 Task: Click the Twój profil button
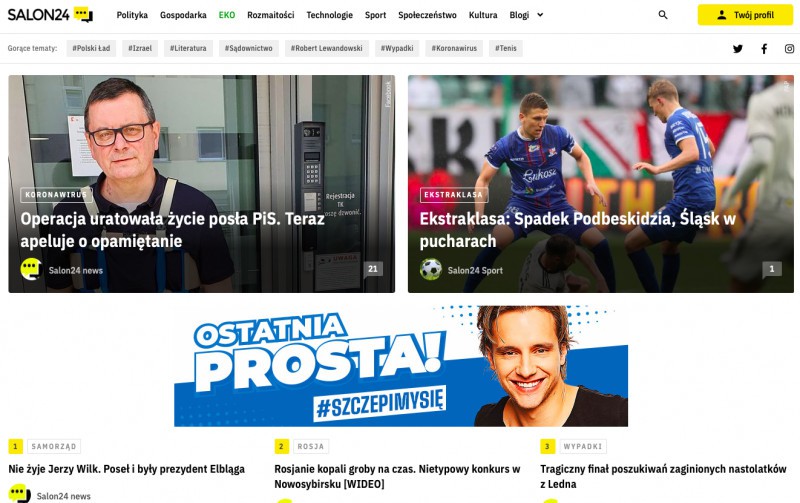745,15
